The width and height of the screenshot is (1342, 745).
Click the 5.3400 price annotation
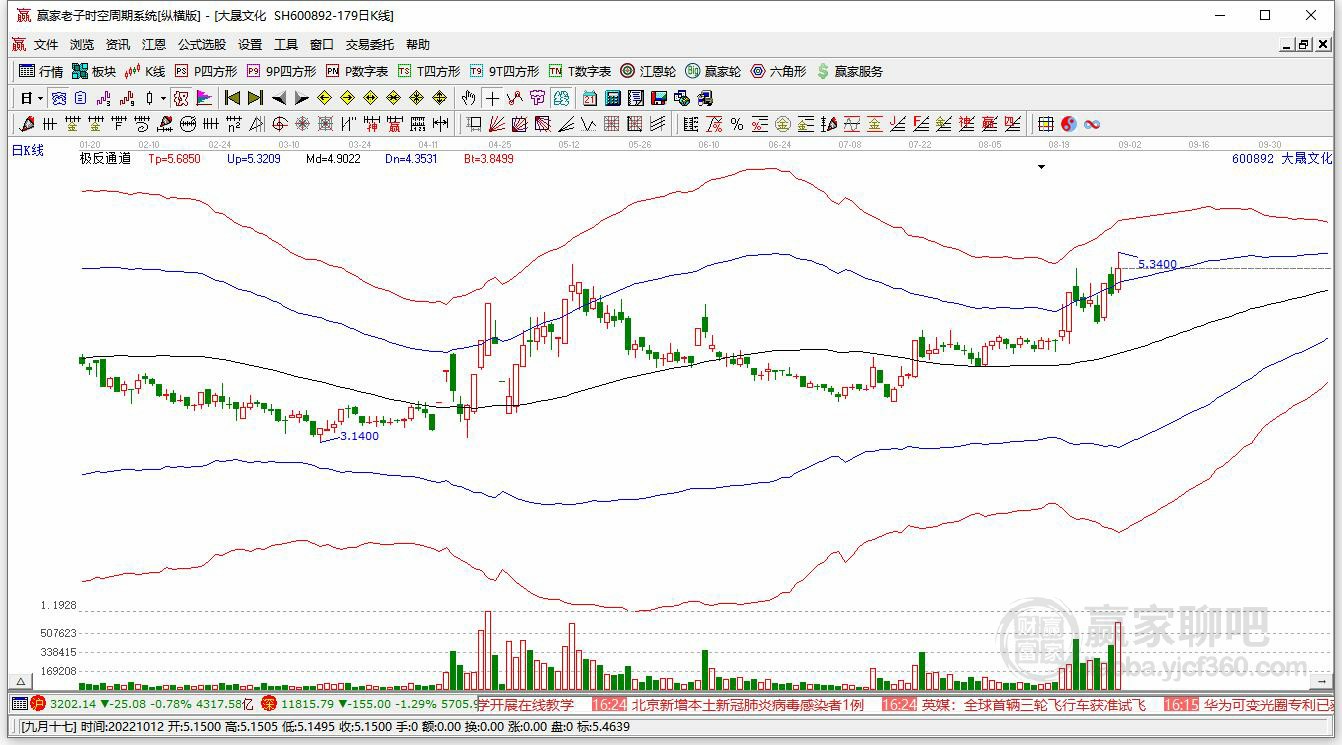tap(1157, 265)
